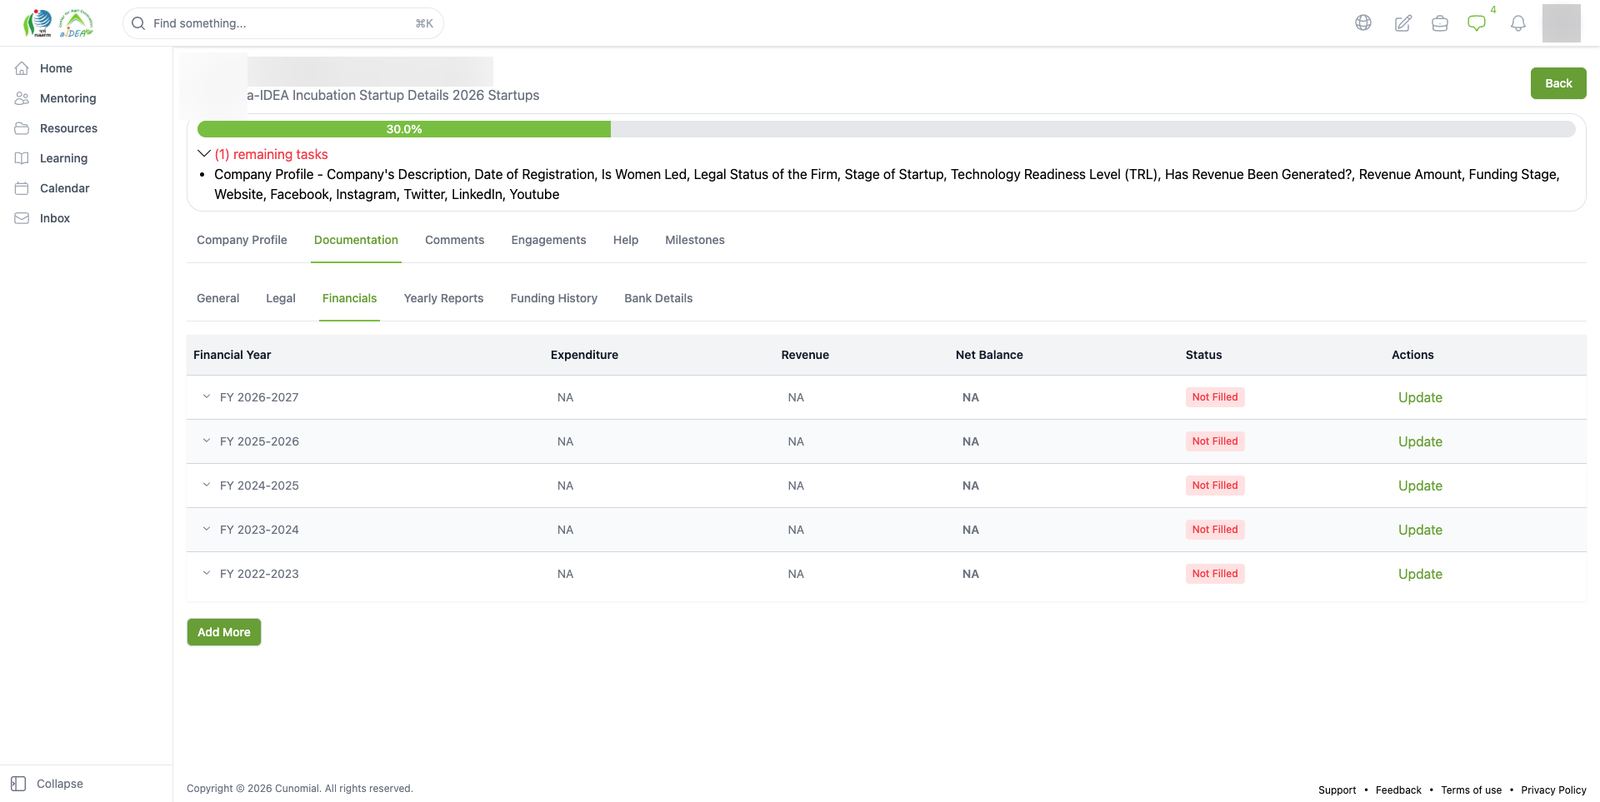Viewport: 1600px width, 802px height.
Task: Click the Collapse sidebar panel icon
Action: (x=18, y=784)
